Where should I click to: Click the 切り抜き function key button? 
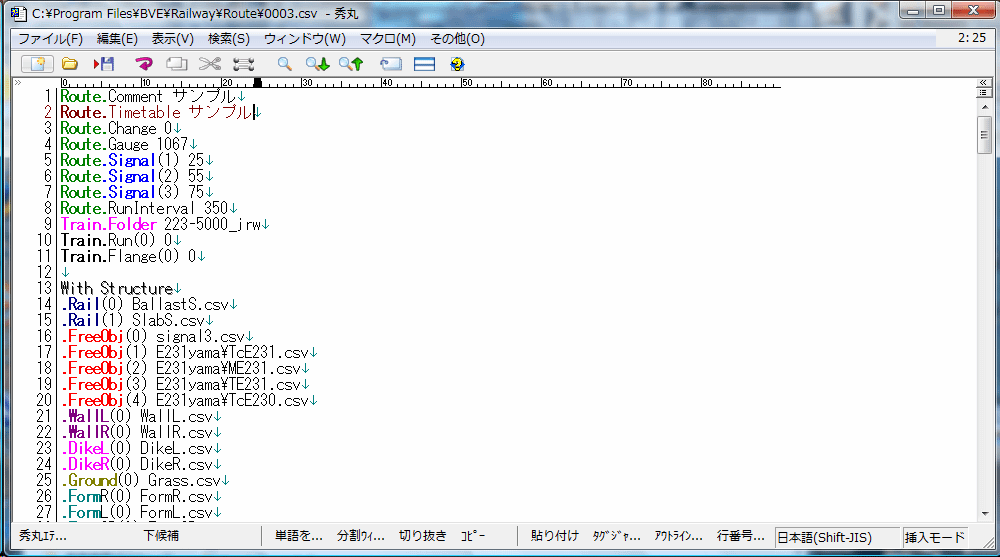pos(422,536)
